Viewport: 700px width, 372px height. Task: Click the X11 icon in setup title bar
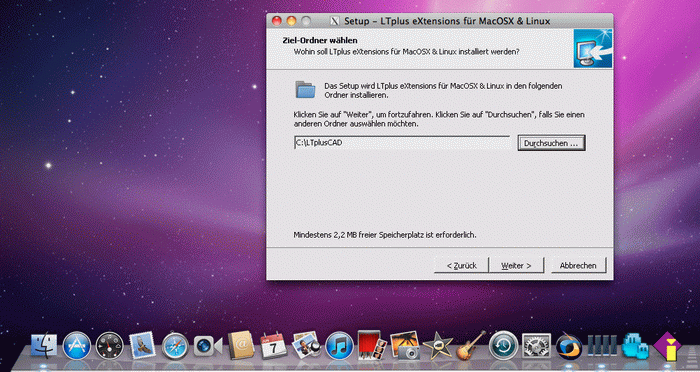point(335,21)
